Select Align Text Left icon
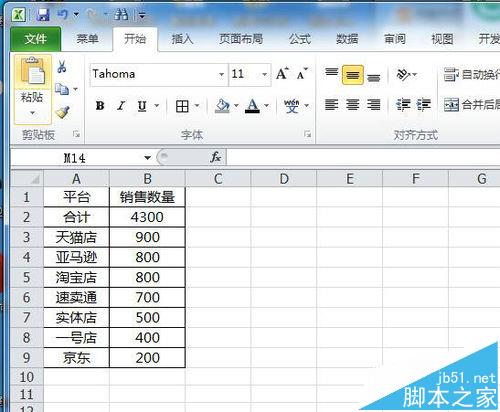 click(x=332, y=105)
